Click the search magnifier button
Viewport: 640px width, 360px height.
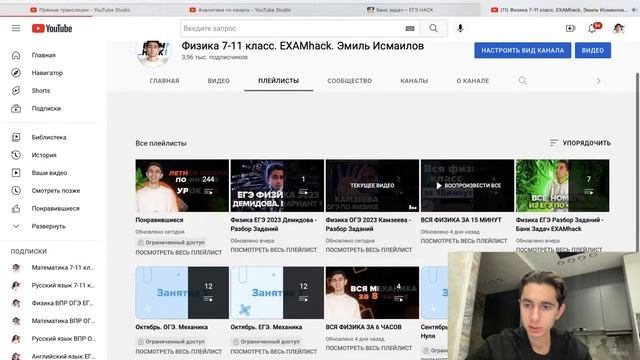(433, 28)
